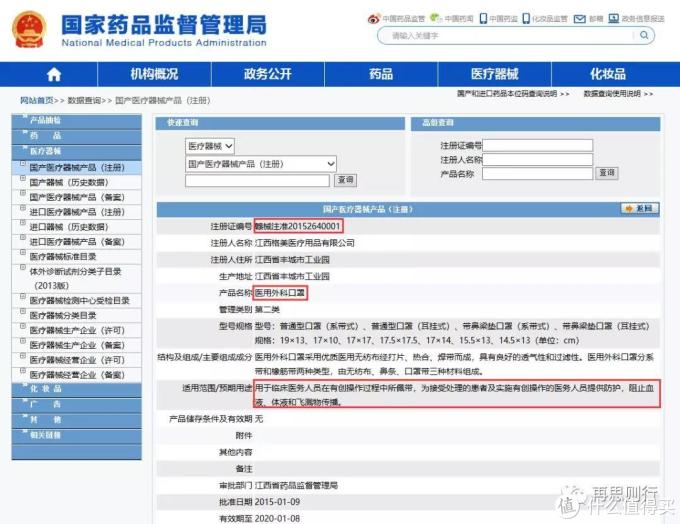The height and width of the screenshot is (524, 680).
Task: Open the 政务公开 navigation menu
Action: (x=268, y=74)
